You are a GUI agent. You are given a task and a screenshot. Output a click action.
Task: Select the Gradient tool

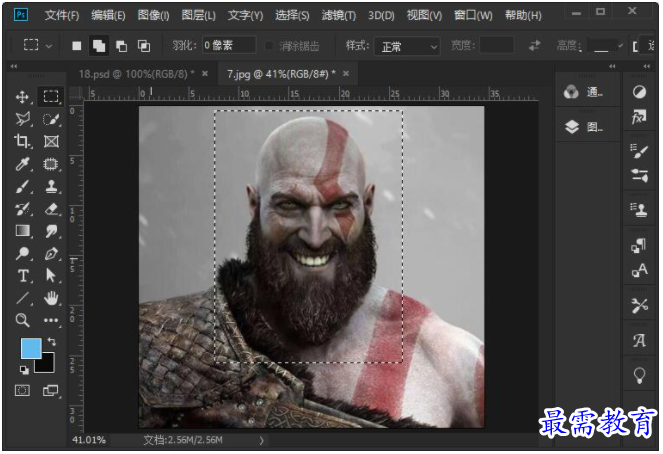[22, 231]
